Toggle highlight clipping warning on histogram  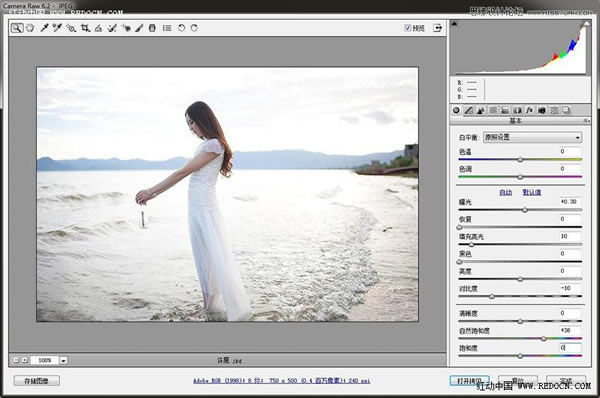586,24
